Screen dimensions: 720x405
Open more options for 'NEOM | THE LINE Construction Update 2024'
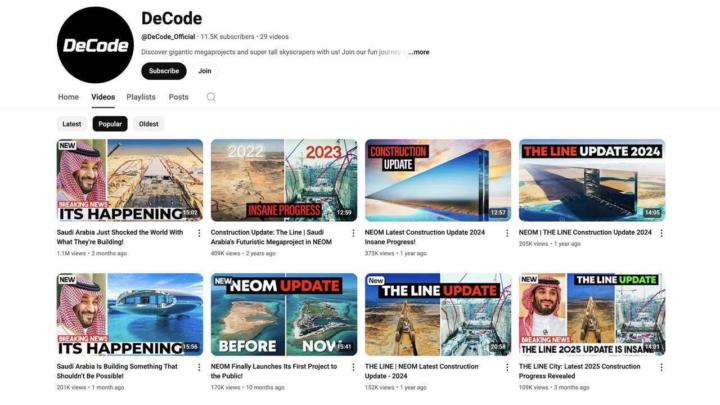click(661, 233)
